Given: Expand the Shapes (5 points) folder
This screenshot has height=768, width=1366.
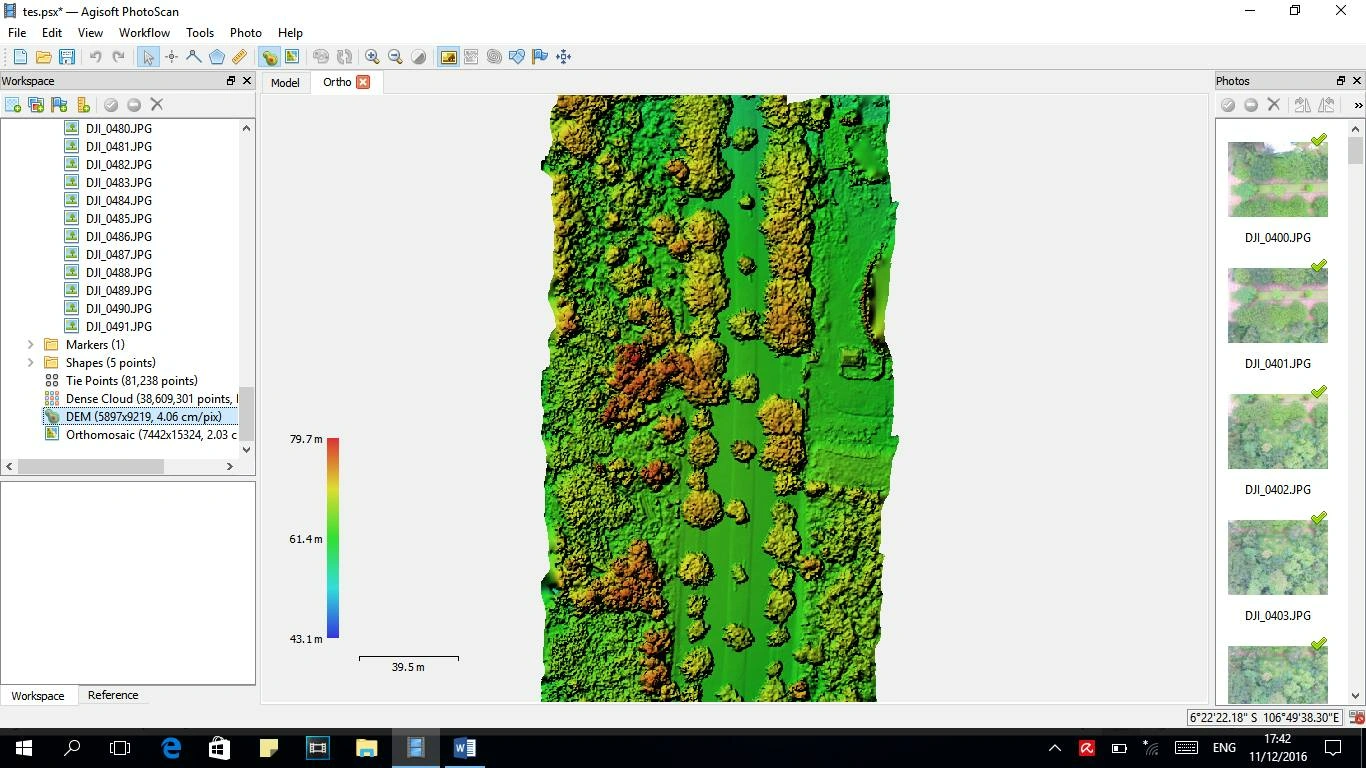Looking at the screenshot, I should (x=30, y=363).
